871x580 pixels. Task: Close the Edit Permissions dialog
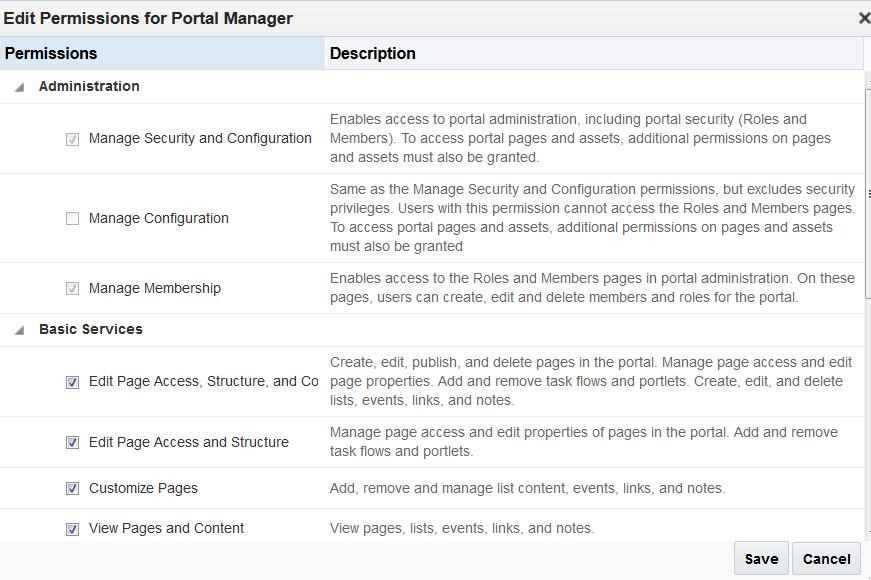864,18
